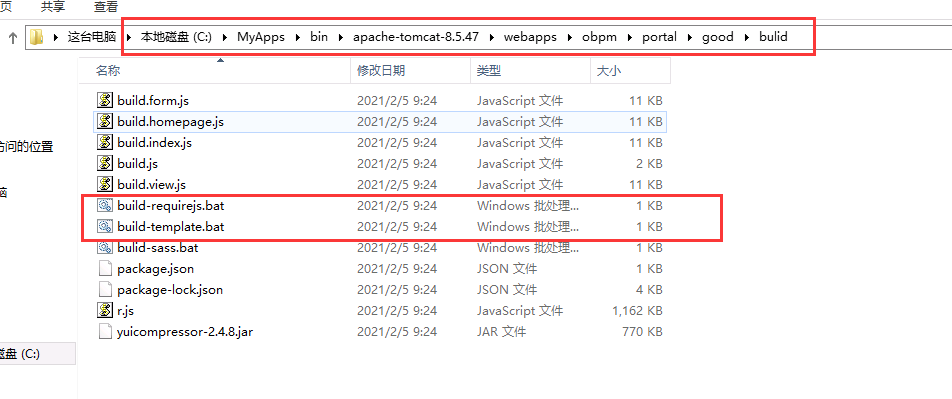Image resolution: width=952 pixels, height=399 pixels.
Task: Navigate to bin breadcrumb folder
Action: point(319,37)
